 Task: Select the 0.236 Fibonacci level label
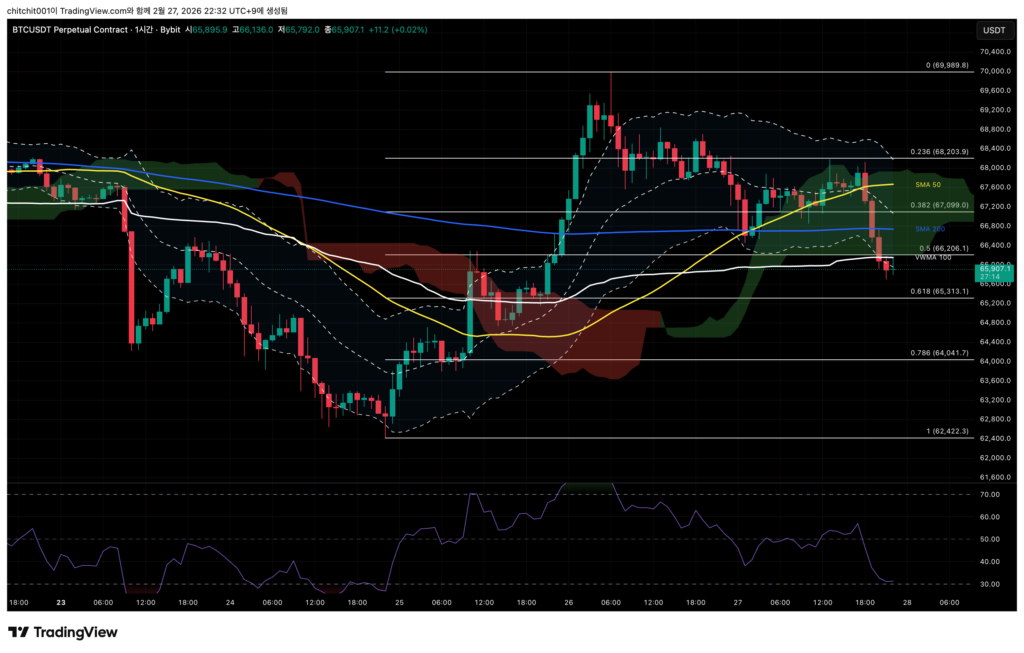coord(940,152)
